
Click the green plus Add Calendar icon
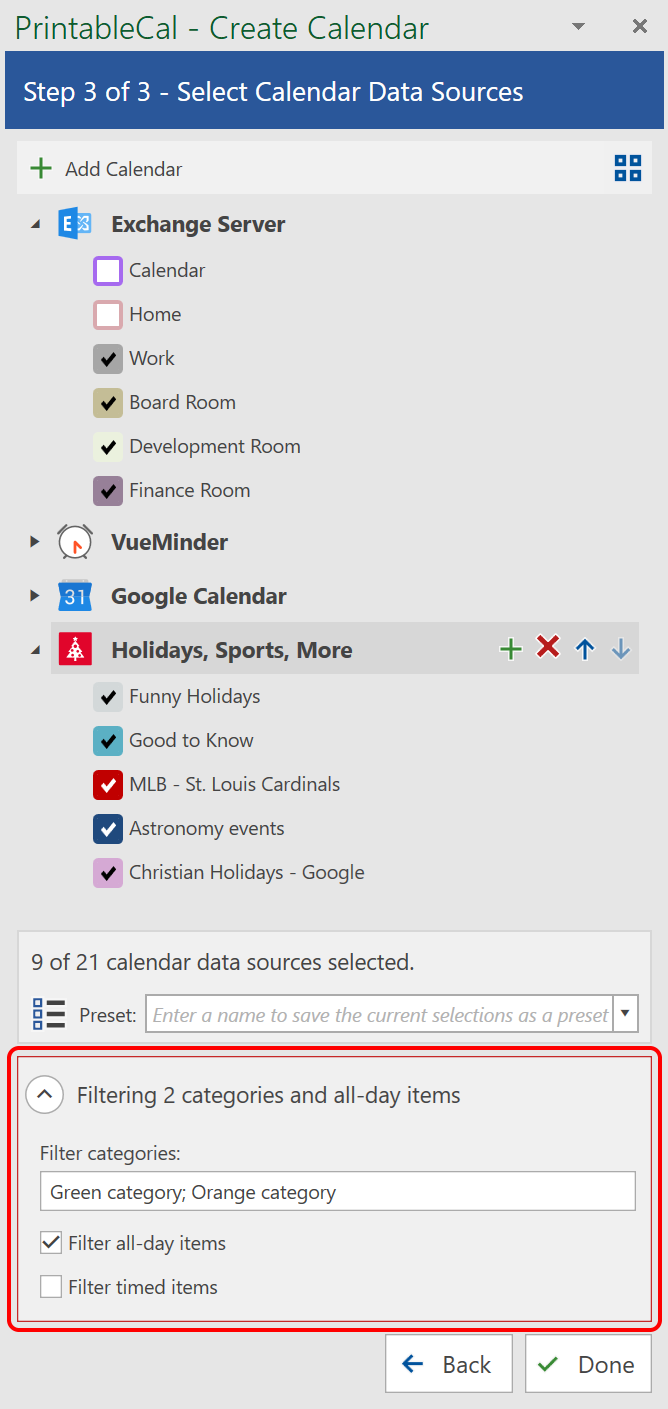click(41, 168)
